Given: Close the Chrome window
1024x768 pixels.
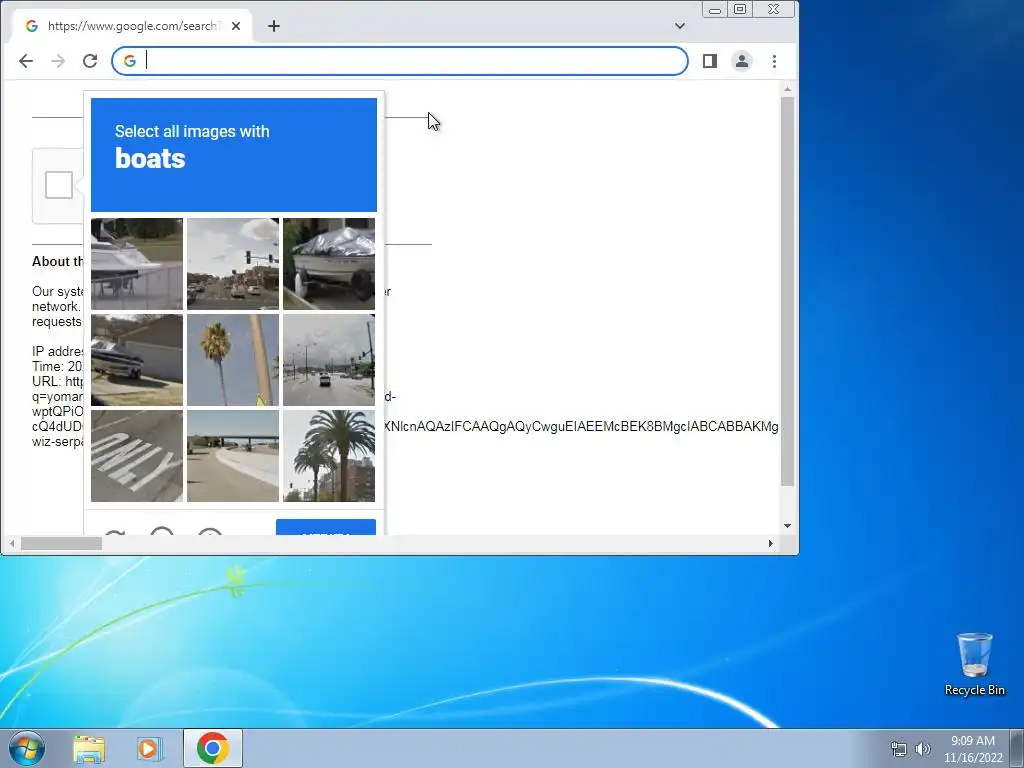Looking at the screenshot, I should pyautogui.click(x=774, y=9).
